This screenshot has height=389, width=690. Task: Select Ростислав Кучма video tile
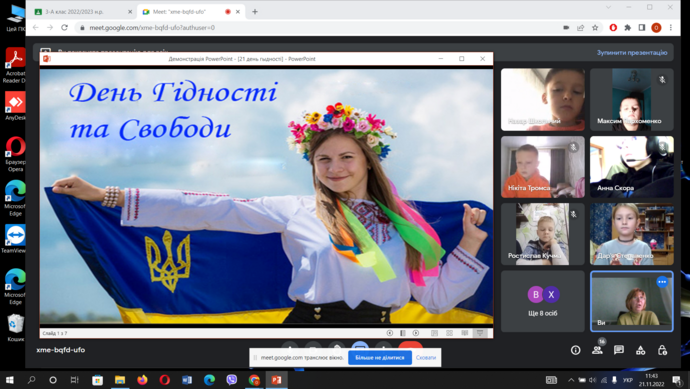(543, 234)
